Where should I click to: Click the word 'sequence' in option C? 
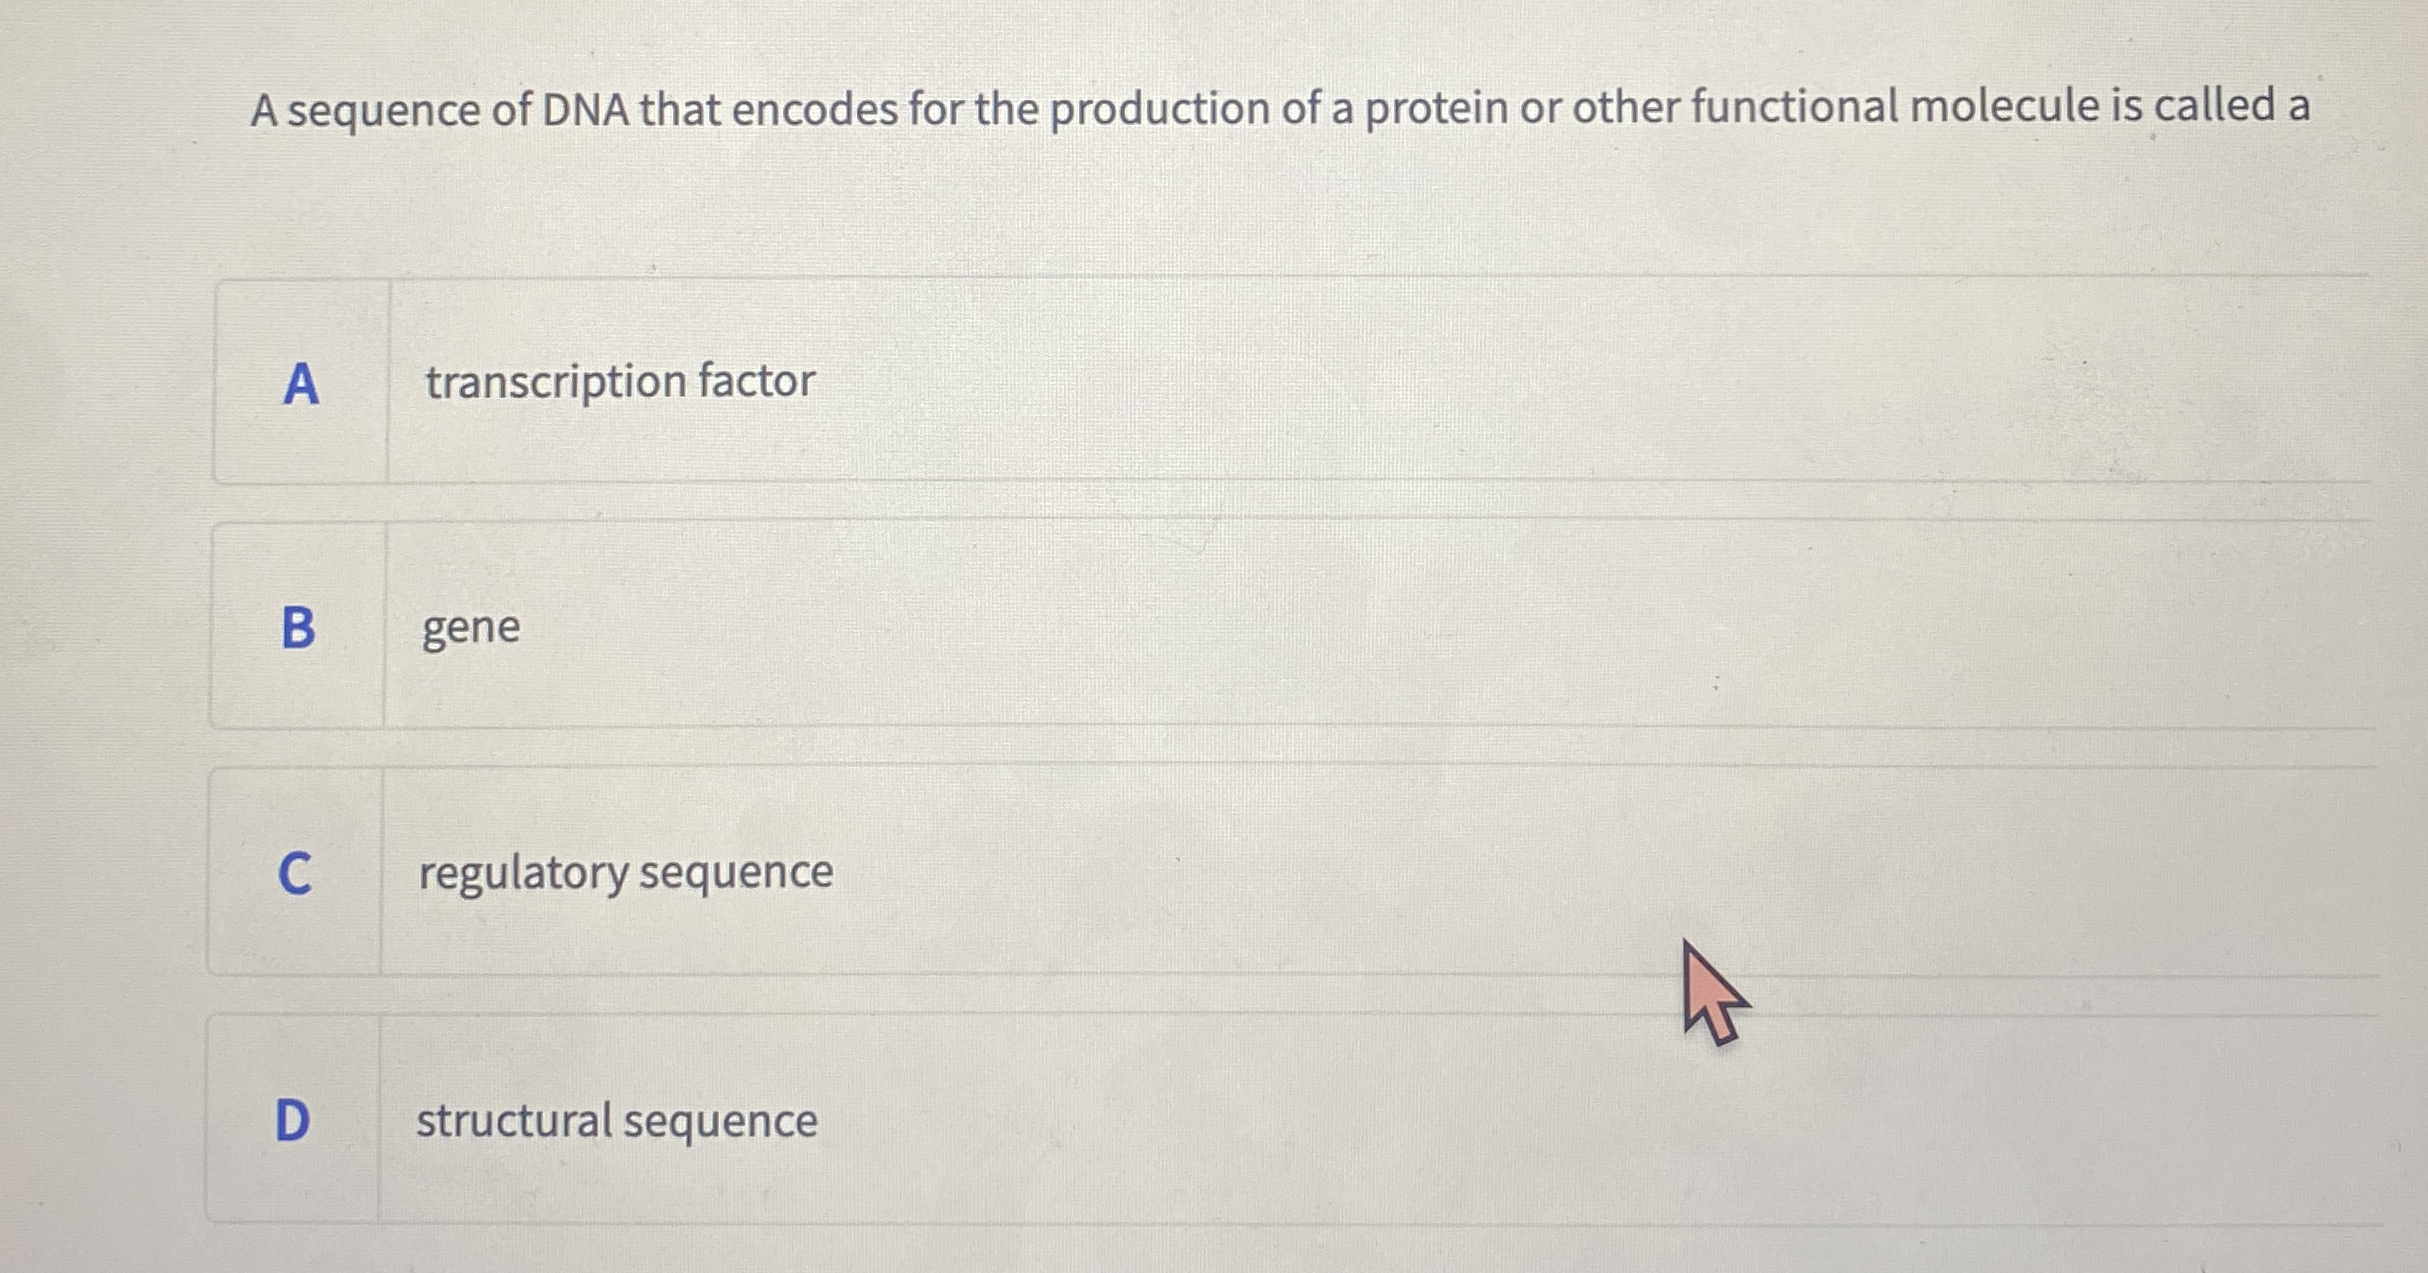click(733, 872)
